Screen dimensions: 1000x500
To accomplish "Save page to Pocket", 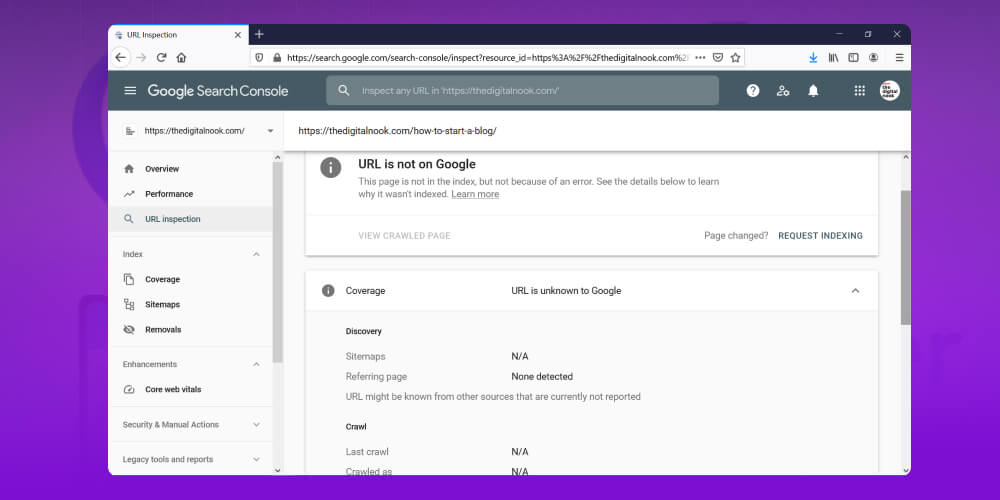I will point(717,57).
